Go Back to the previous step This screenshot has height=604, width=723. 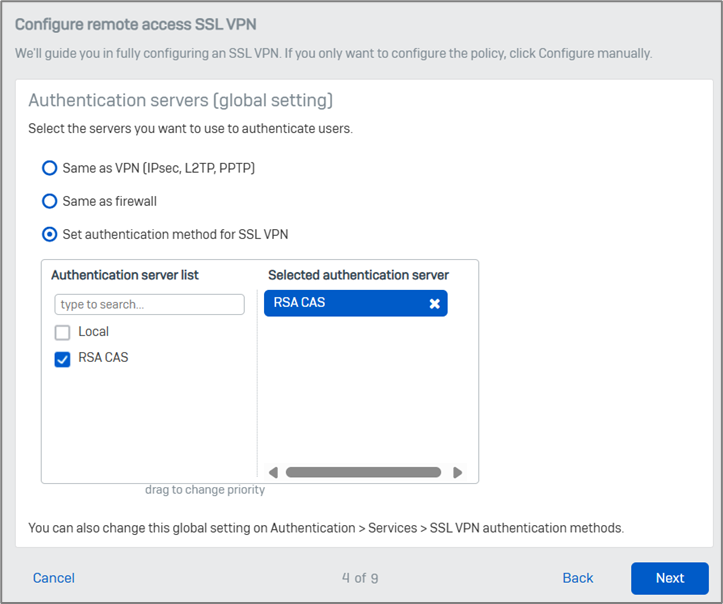pyautogui.click(x=578, y=578)
